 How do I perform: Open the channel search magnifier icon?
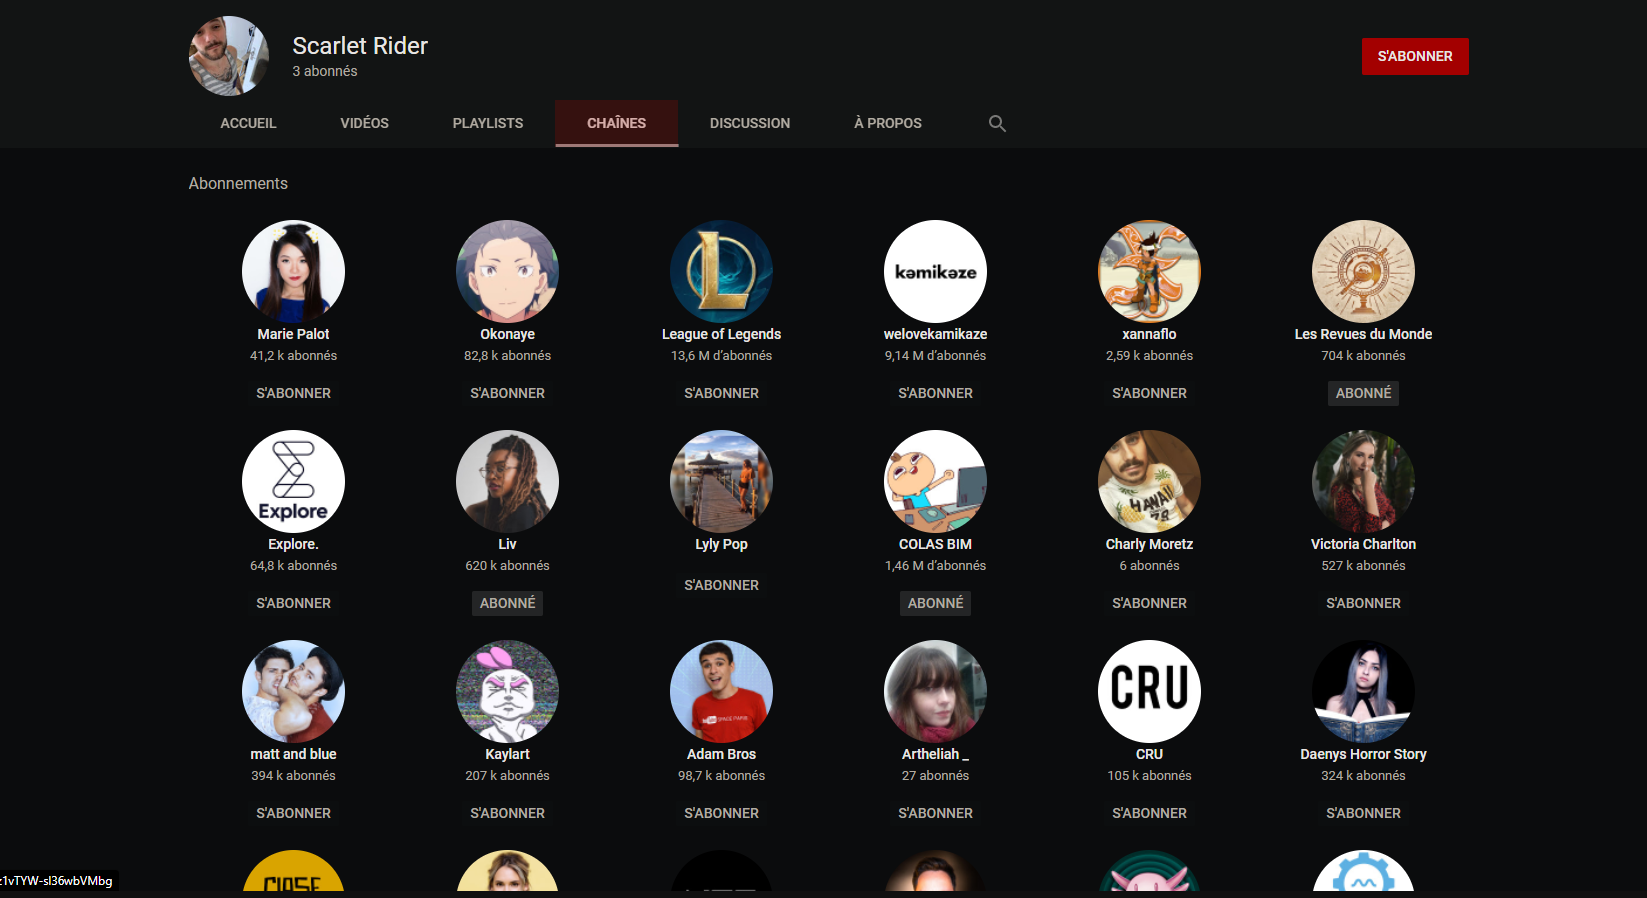pyautogui.click(x=997, y=123)
